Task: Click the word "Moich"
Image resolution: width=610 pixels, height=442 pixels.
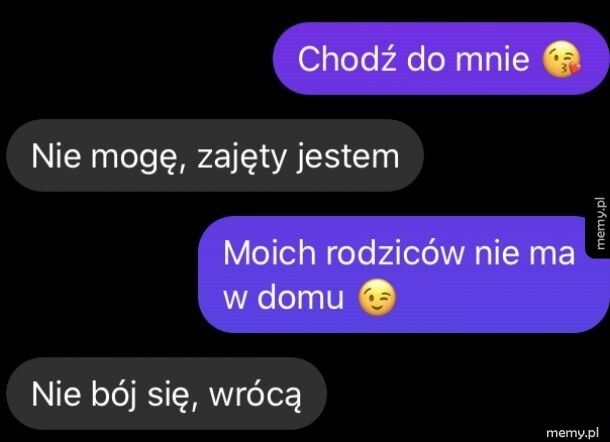Action: (269, 253)
